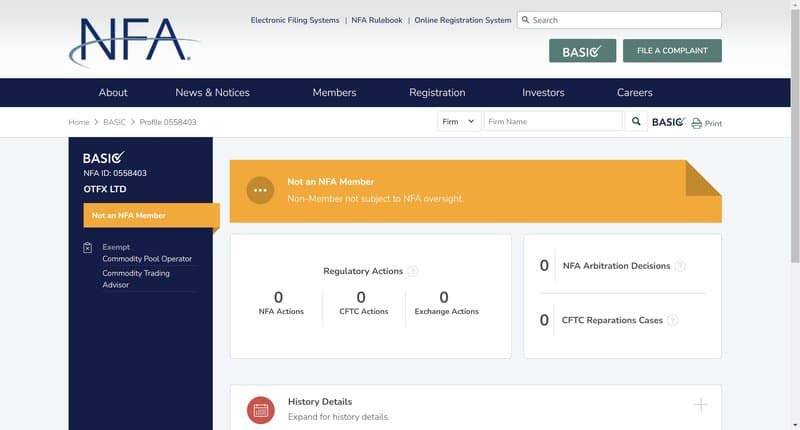The height and width of the screenshot is (430, 800).
Task: Click the ellipsis circle icon in the banner
Action: point(260,190)
